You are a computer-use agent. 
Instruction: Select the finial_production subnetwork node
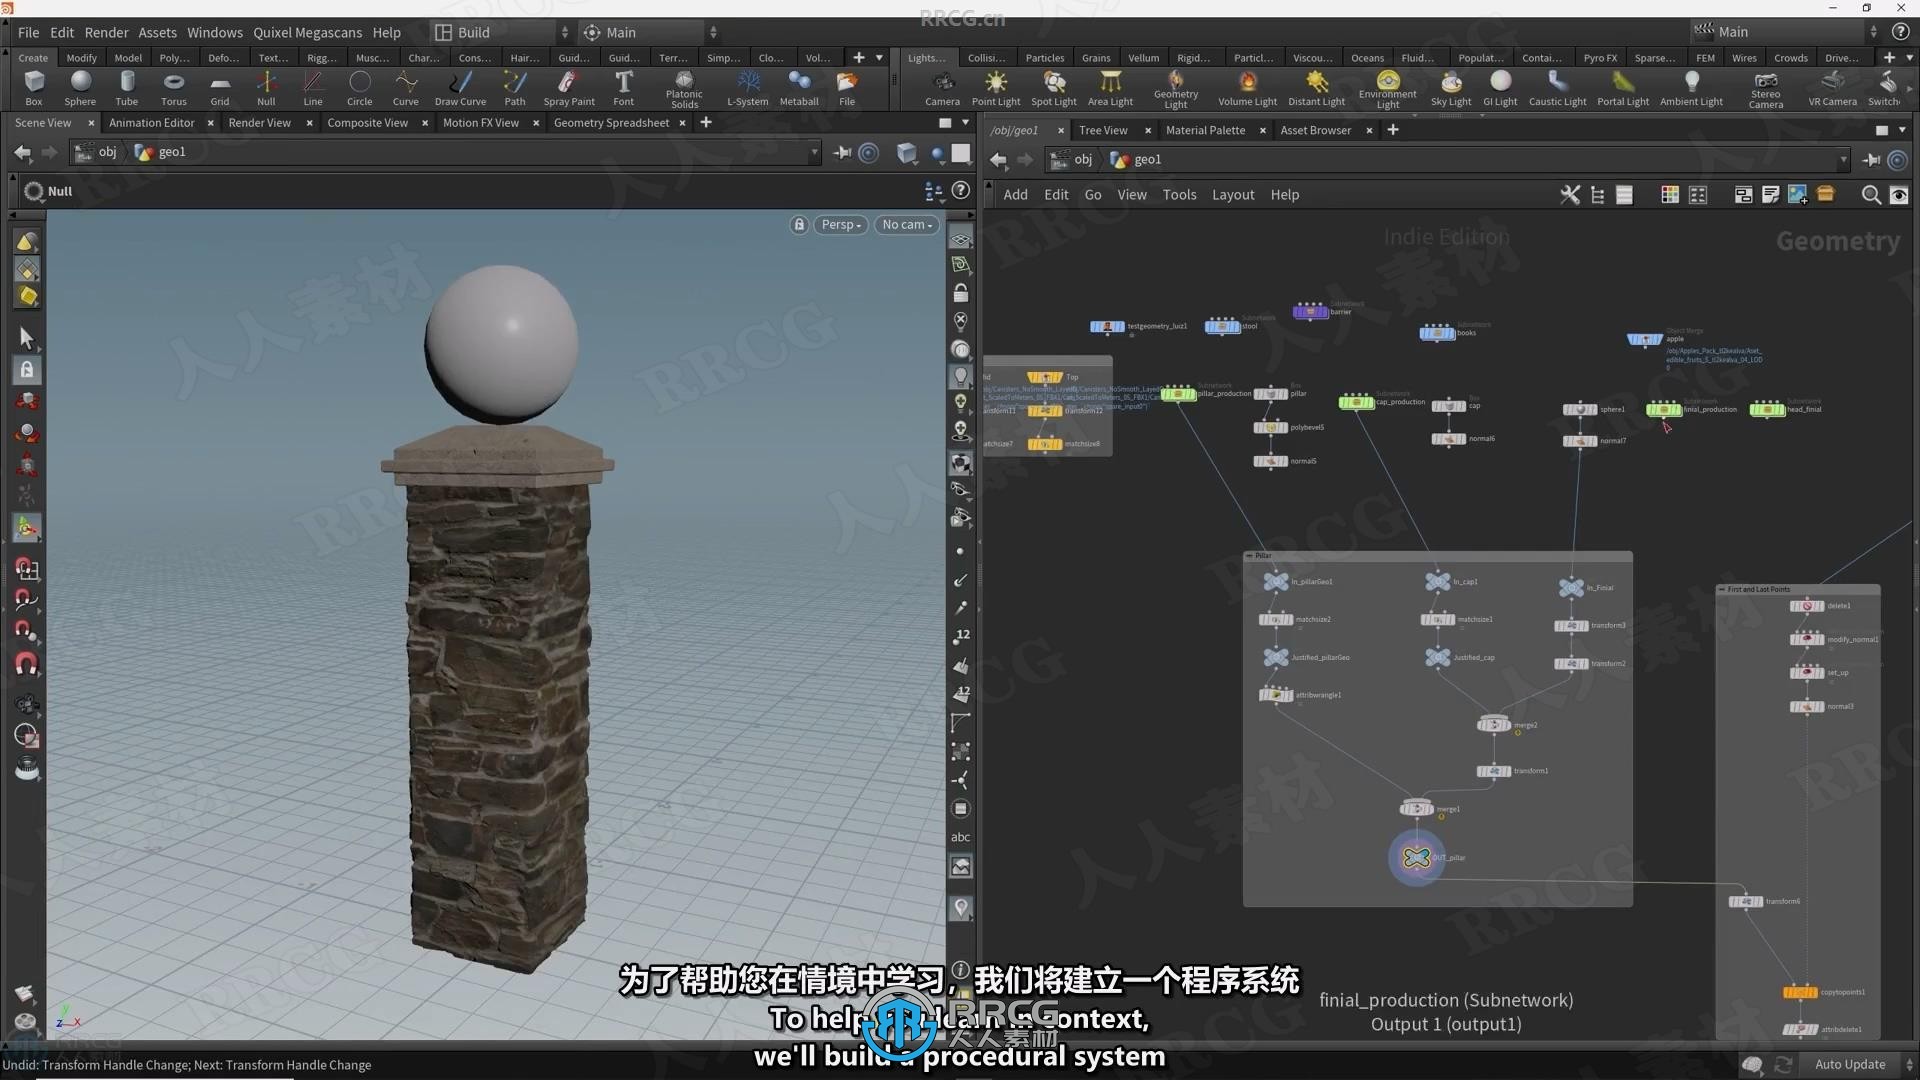[1664, 409]
